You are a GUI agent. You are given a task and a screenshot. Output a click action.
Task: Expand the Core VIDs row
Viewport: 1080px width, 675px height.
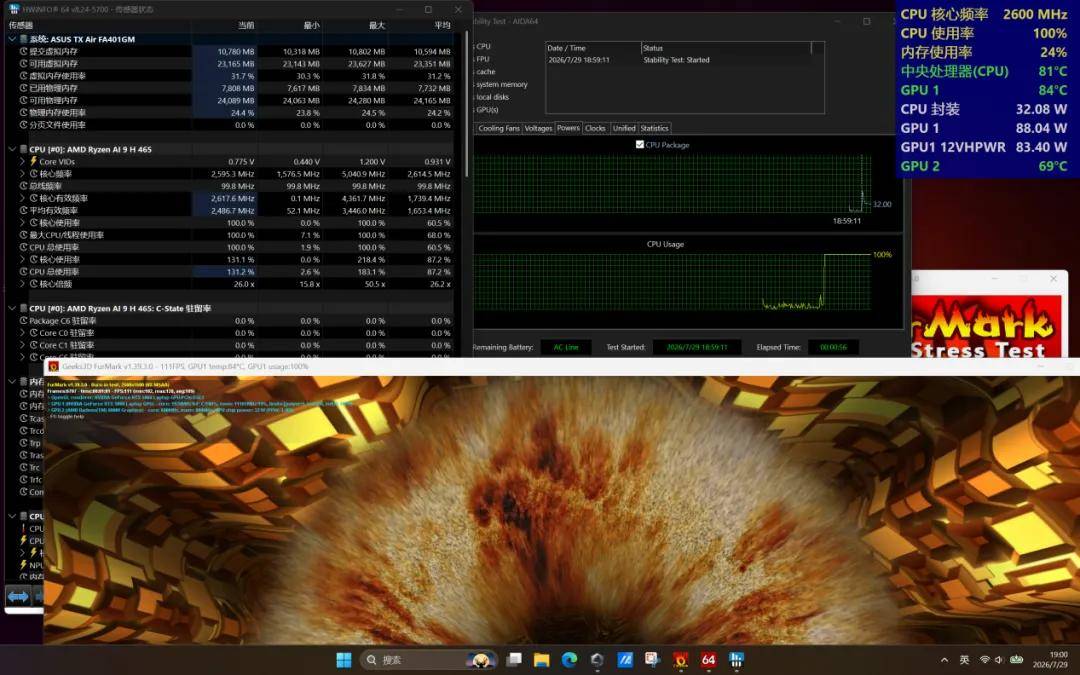coord(22,161)
